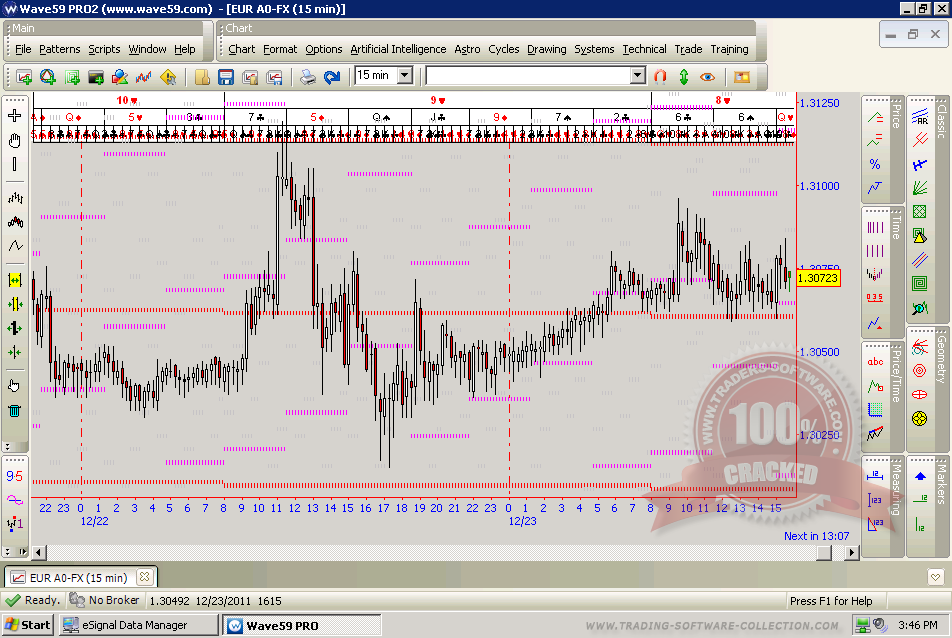The height and width of the screenshot is (638, 952).
Task: Select the percent tool in Price panel
Action: (x=875, y=164)
